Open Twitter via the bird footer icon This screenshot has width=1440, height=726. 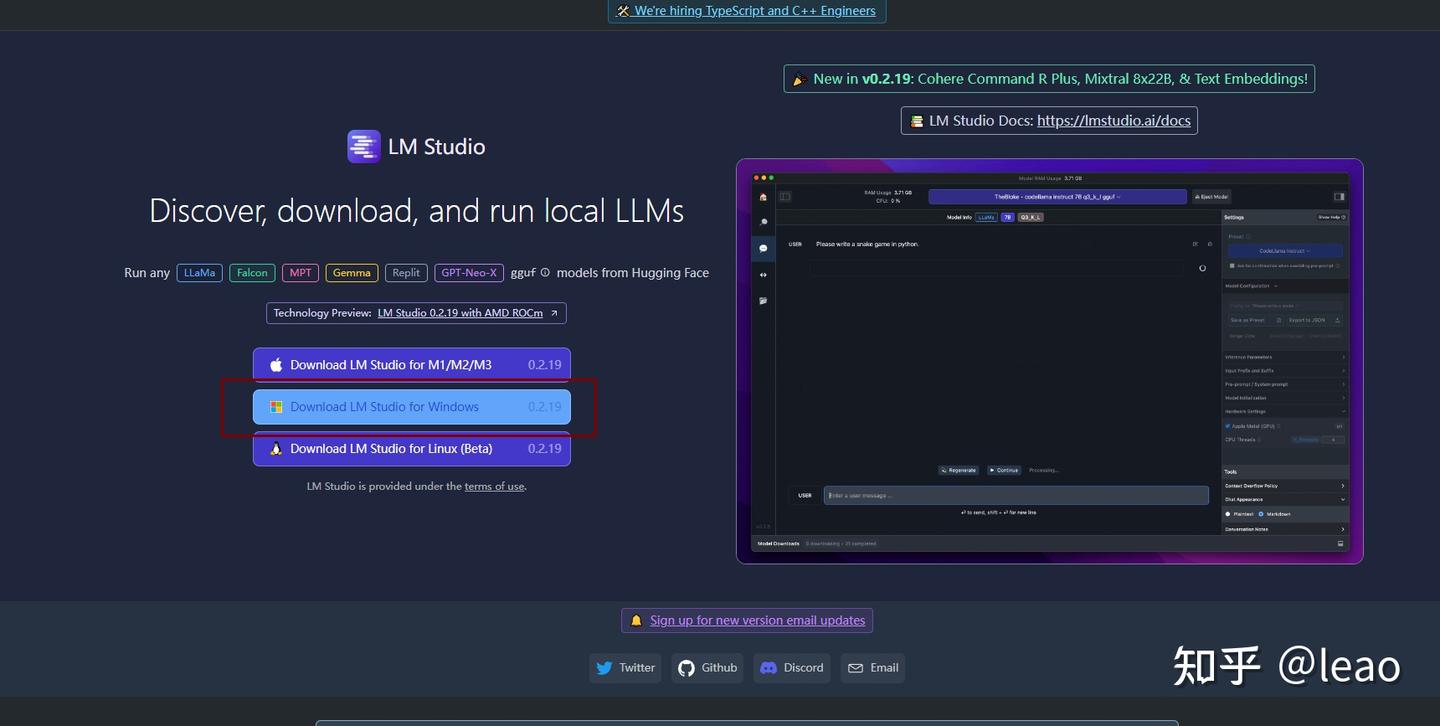(x=605, y=667)
